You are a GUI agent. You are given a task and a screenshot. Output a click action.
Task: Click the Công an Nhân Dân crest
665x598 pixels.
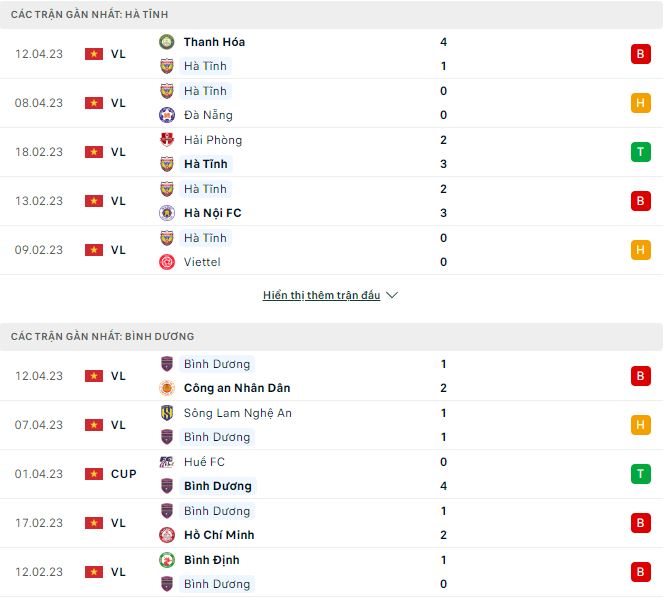(x=167, y=388)
